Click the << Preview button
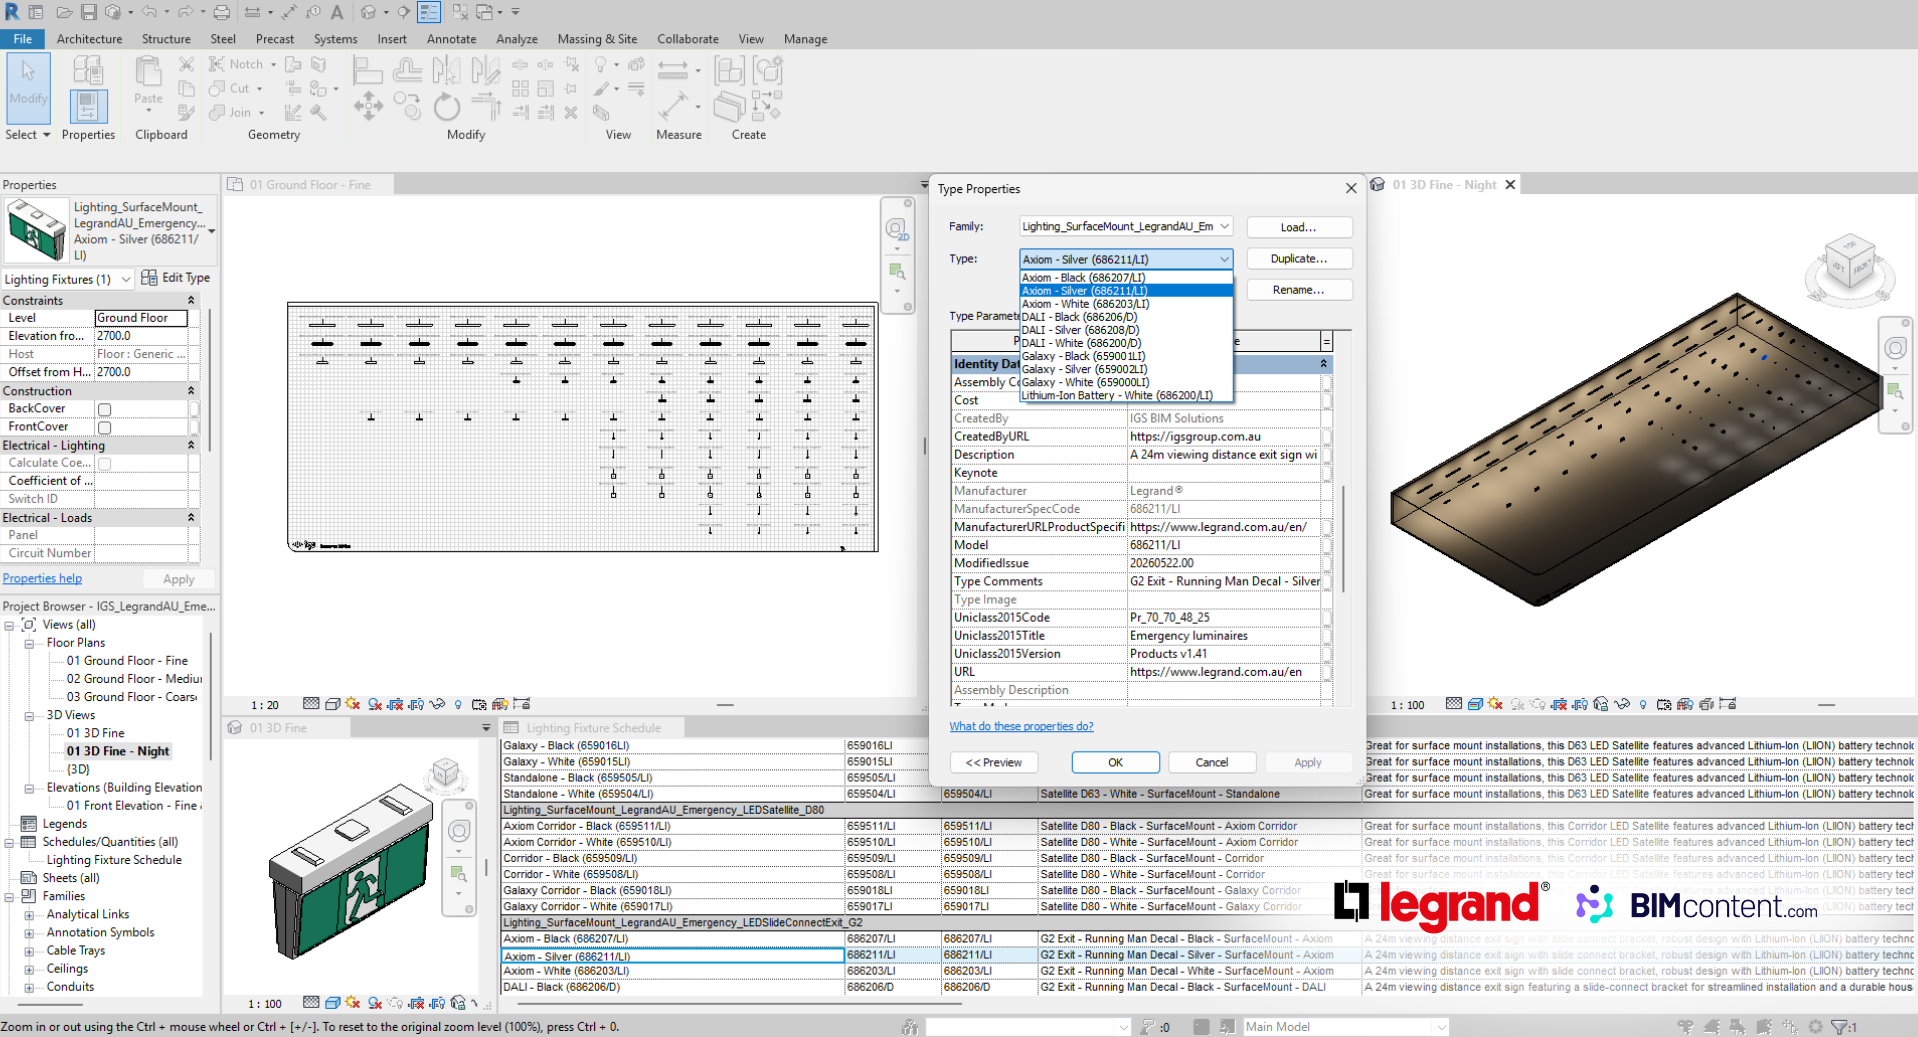Viewport: 1918px width, 1037px height. pos(993,762)
